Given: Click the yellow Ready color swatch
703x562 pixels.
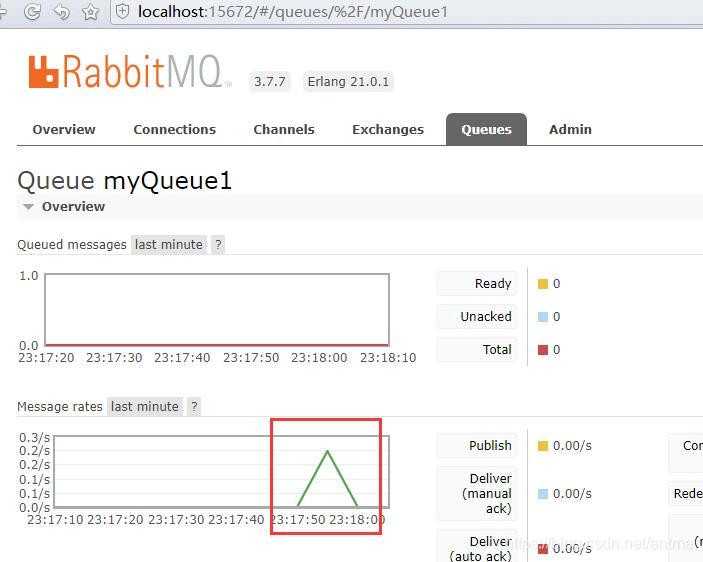Looking at the screenshot, I should pyautogui.click(x=543, y=284).
